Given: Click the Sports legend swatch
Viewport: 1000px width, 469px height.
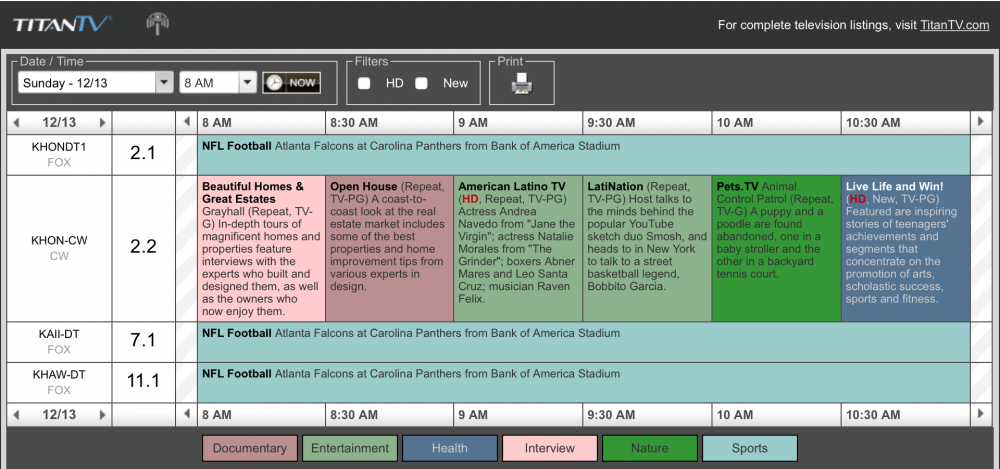Looking at the screenshot, I should [749, 448].
